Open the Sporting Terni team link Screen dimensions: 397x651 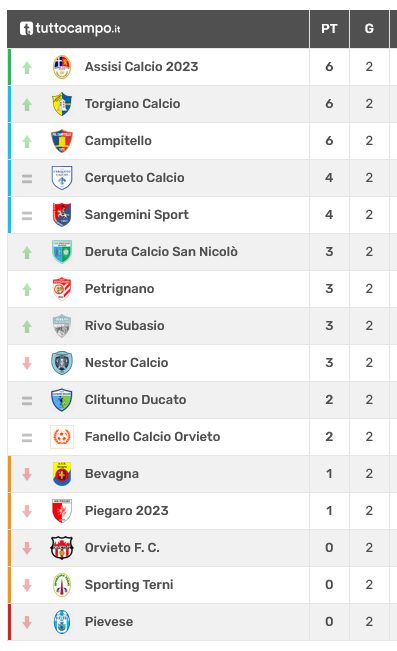(x=129, y=585)
